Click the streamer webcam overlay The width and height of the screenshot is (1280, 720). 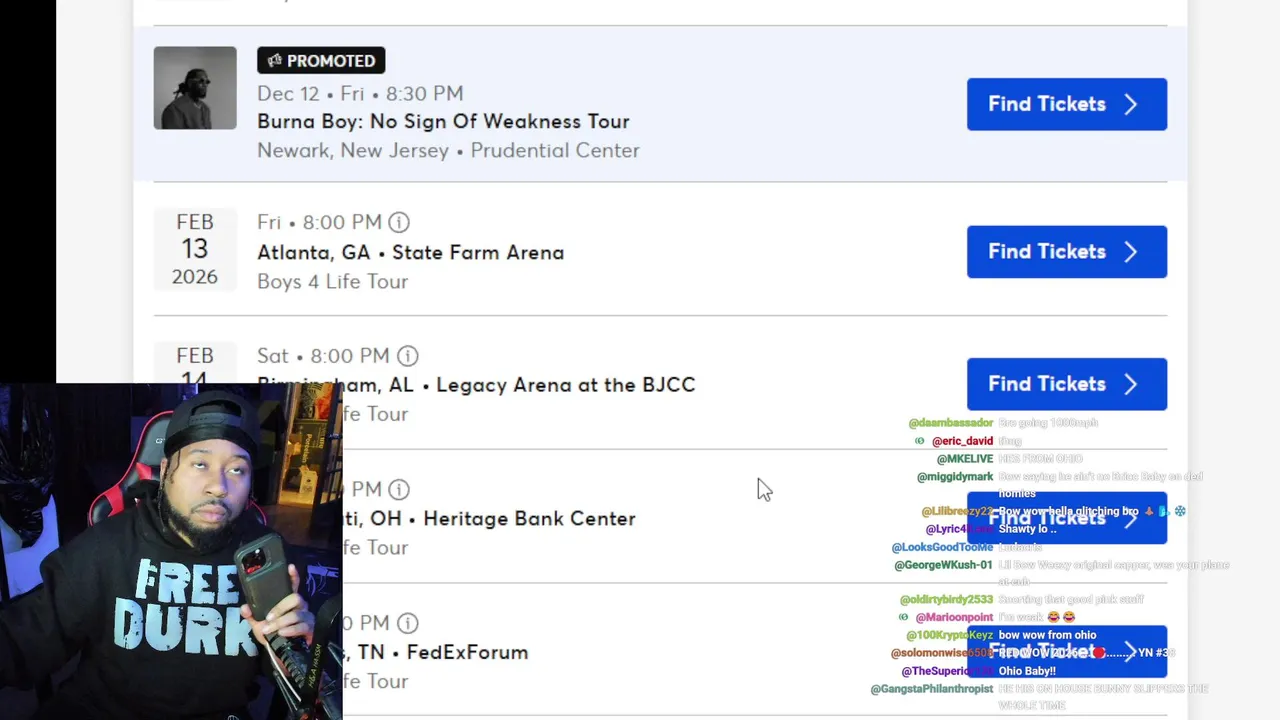click(171, 551)
